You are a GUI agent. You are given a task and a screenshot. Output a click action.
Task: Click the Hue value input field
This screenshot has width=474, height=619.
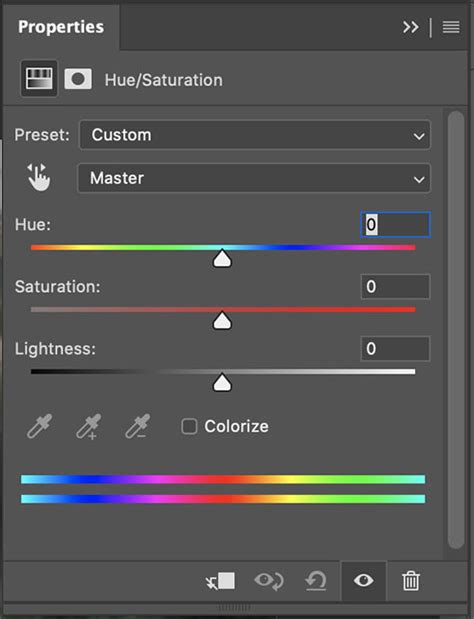(x=395, y=225)
